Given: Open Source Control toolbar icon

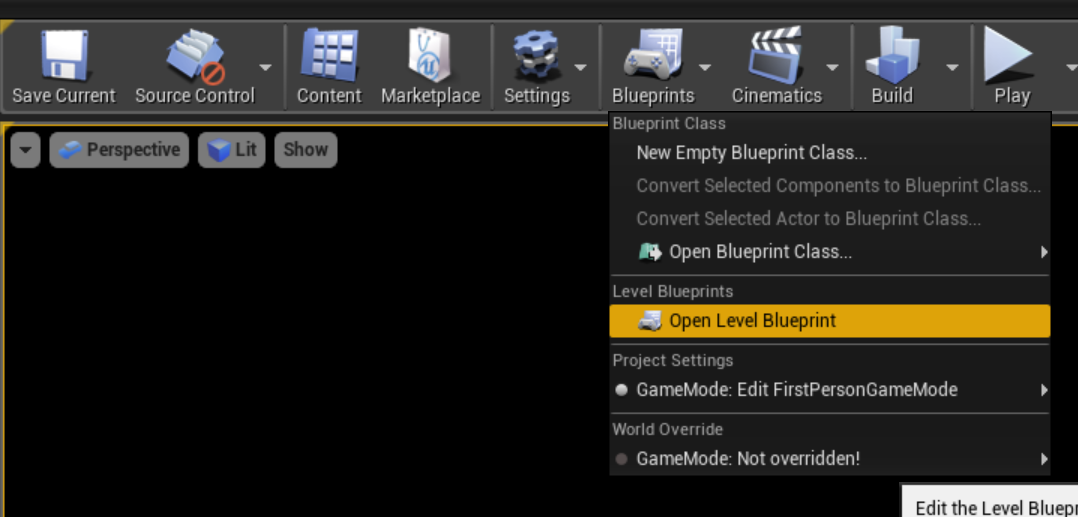Looking at the screenshot, I should click(x=194, y=56).
